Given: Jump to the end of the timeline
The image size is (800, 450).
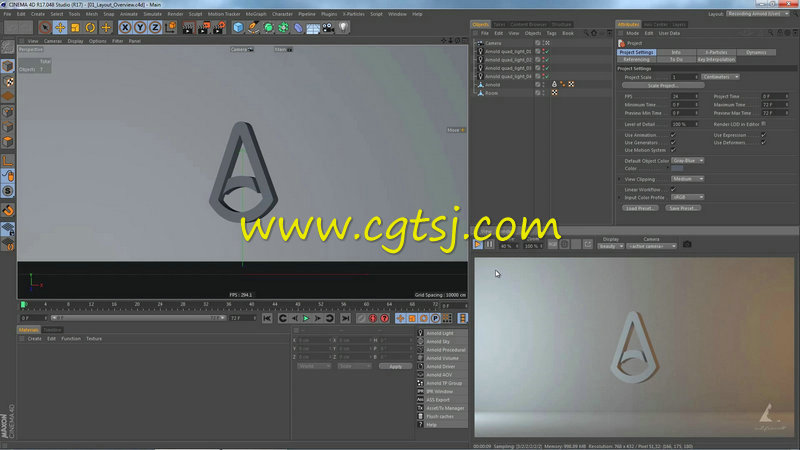Looking at the screenshot, I should [x=345, y=318].
